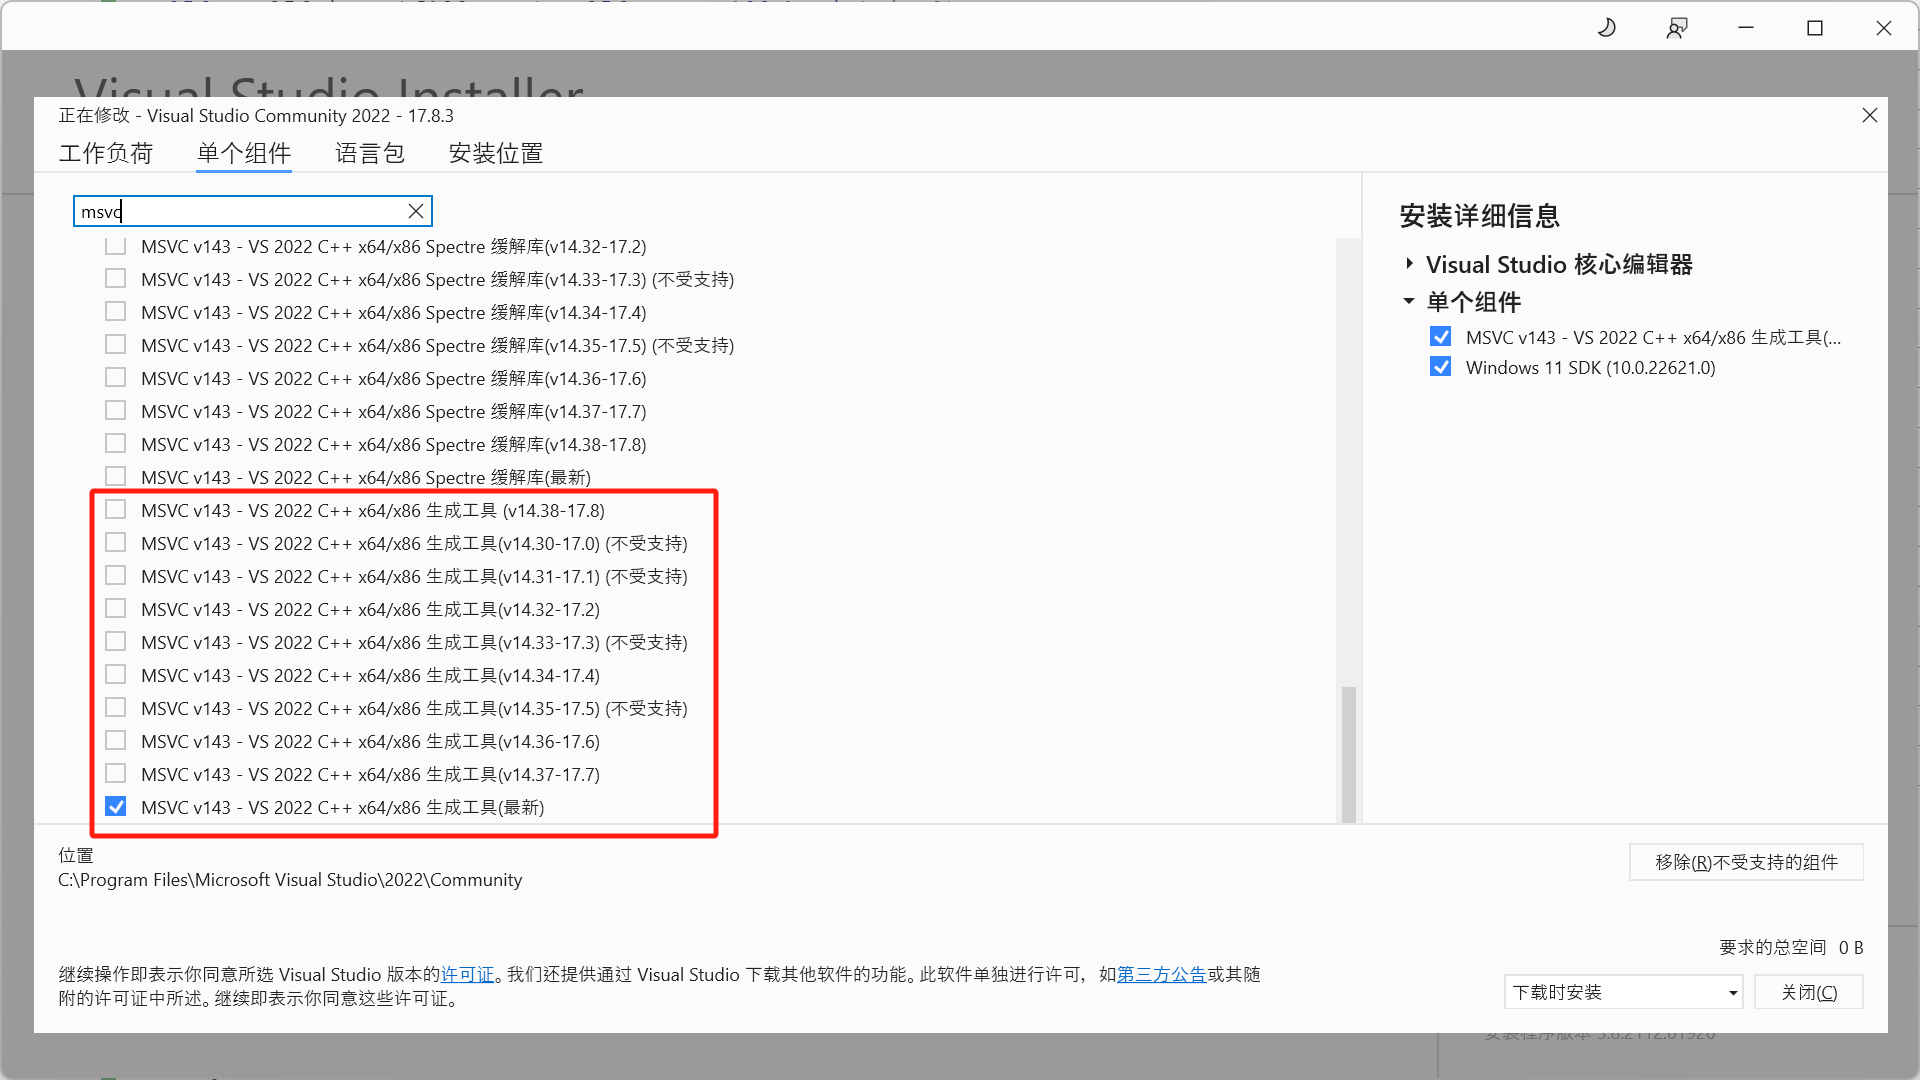Clear the msvc search box with X
This screenshot has width=1920, height=1080.
point(416,211)
